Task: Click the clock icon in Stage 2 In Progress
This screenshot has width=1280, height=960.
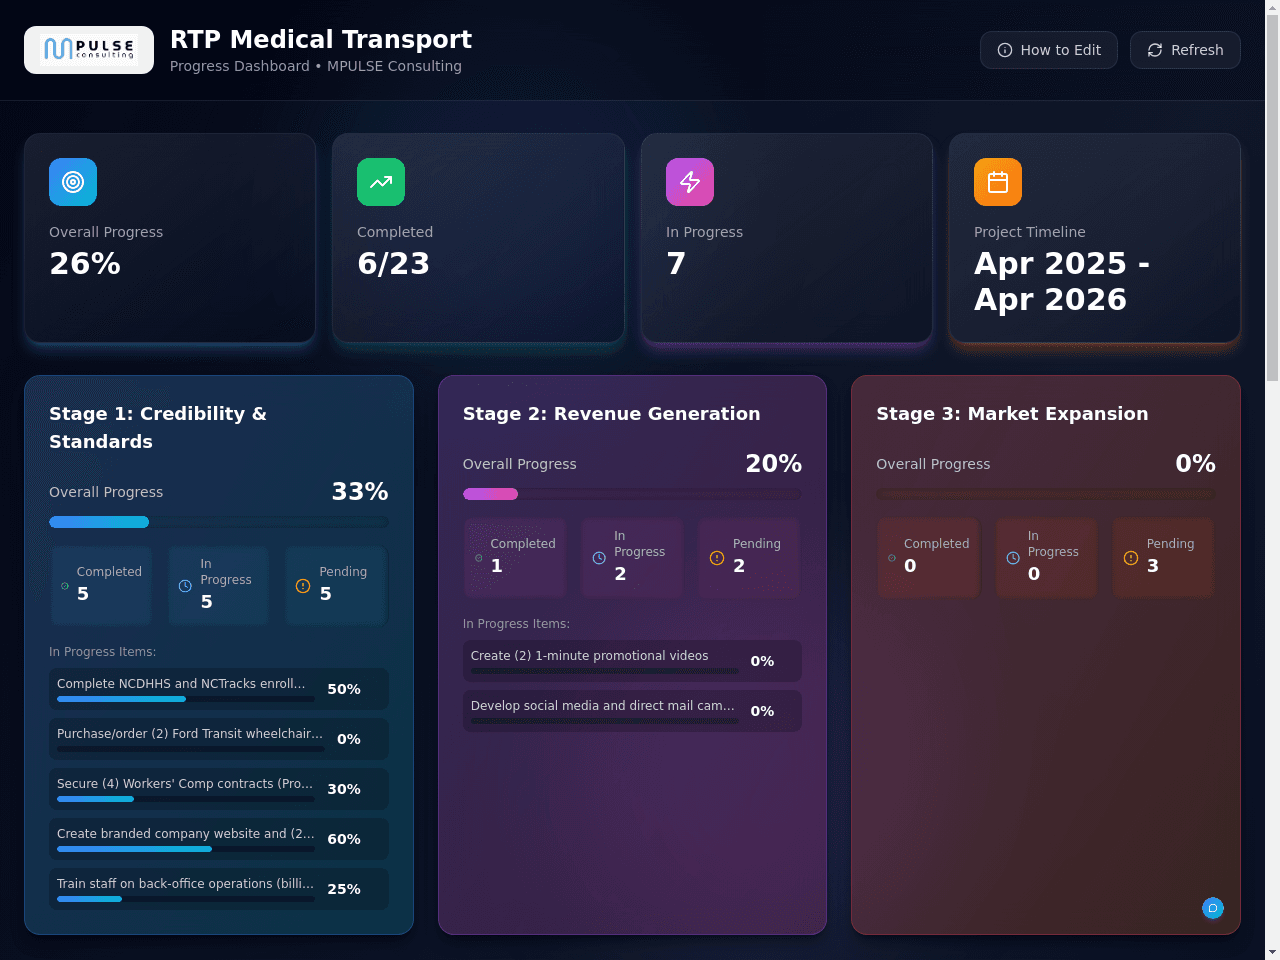Action: (x=599, y=558)
